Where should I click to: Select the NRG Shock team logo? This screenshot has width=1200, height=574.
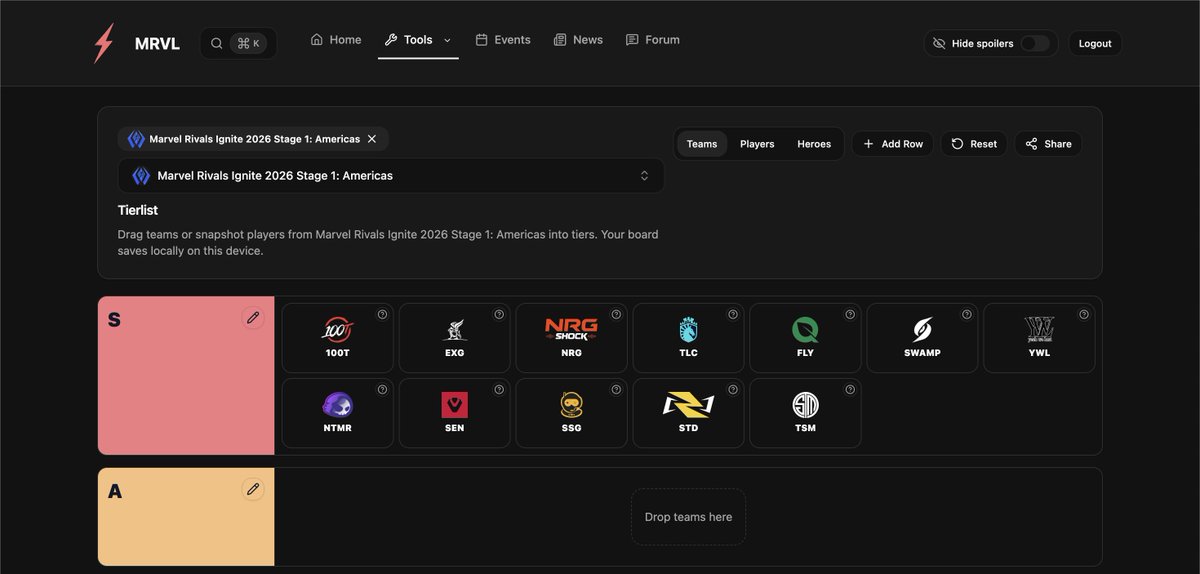coord(571,330)
